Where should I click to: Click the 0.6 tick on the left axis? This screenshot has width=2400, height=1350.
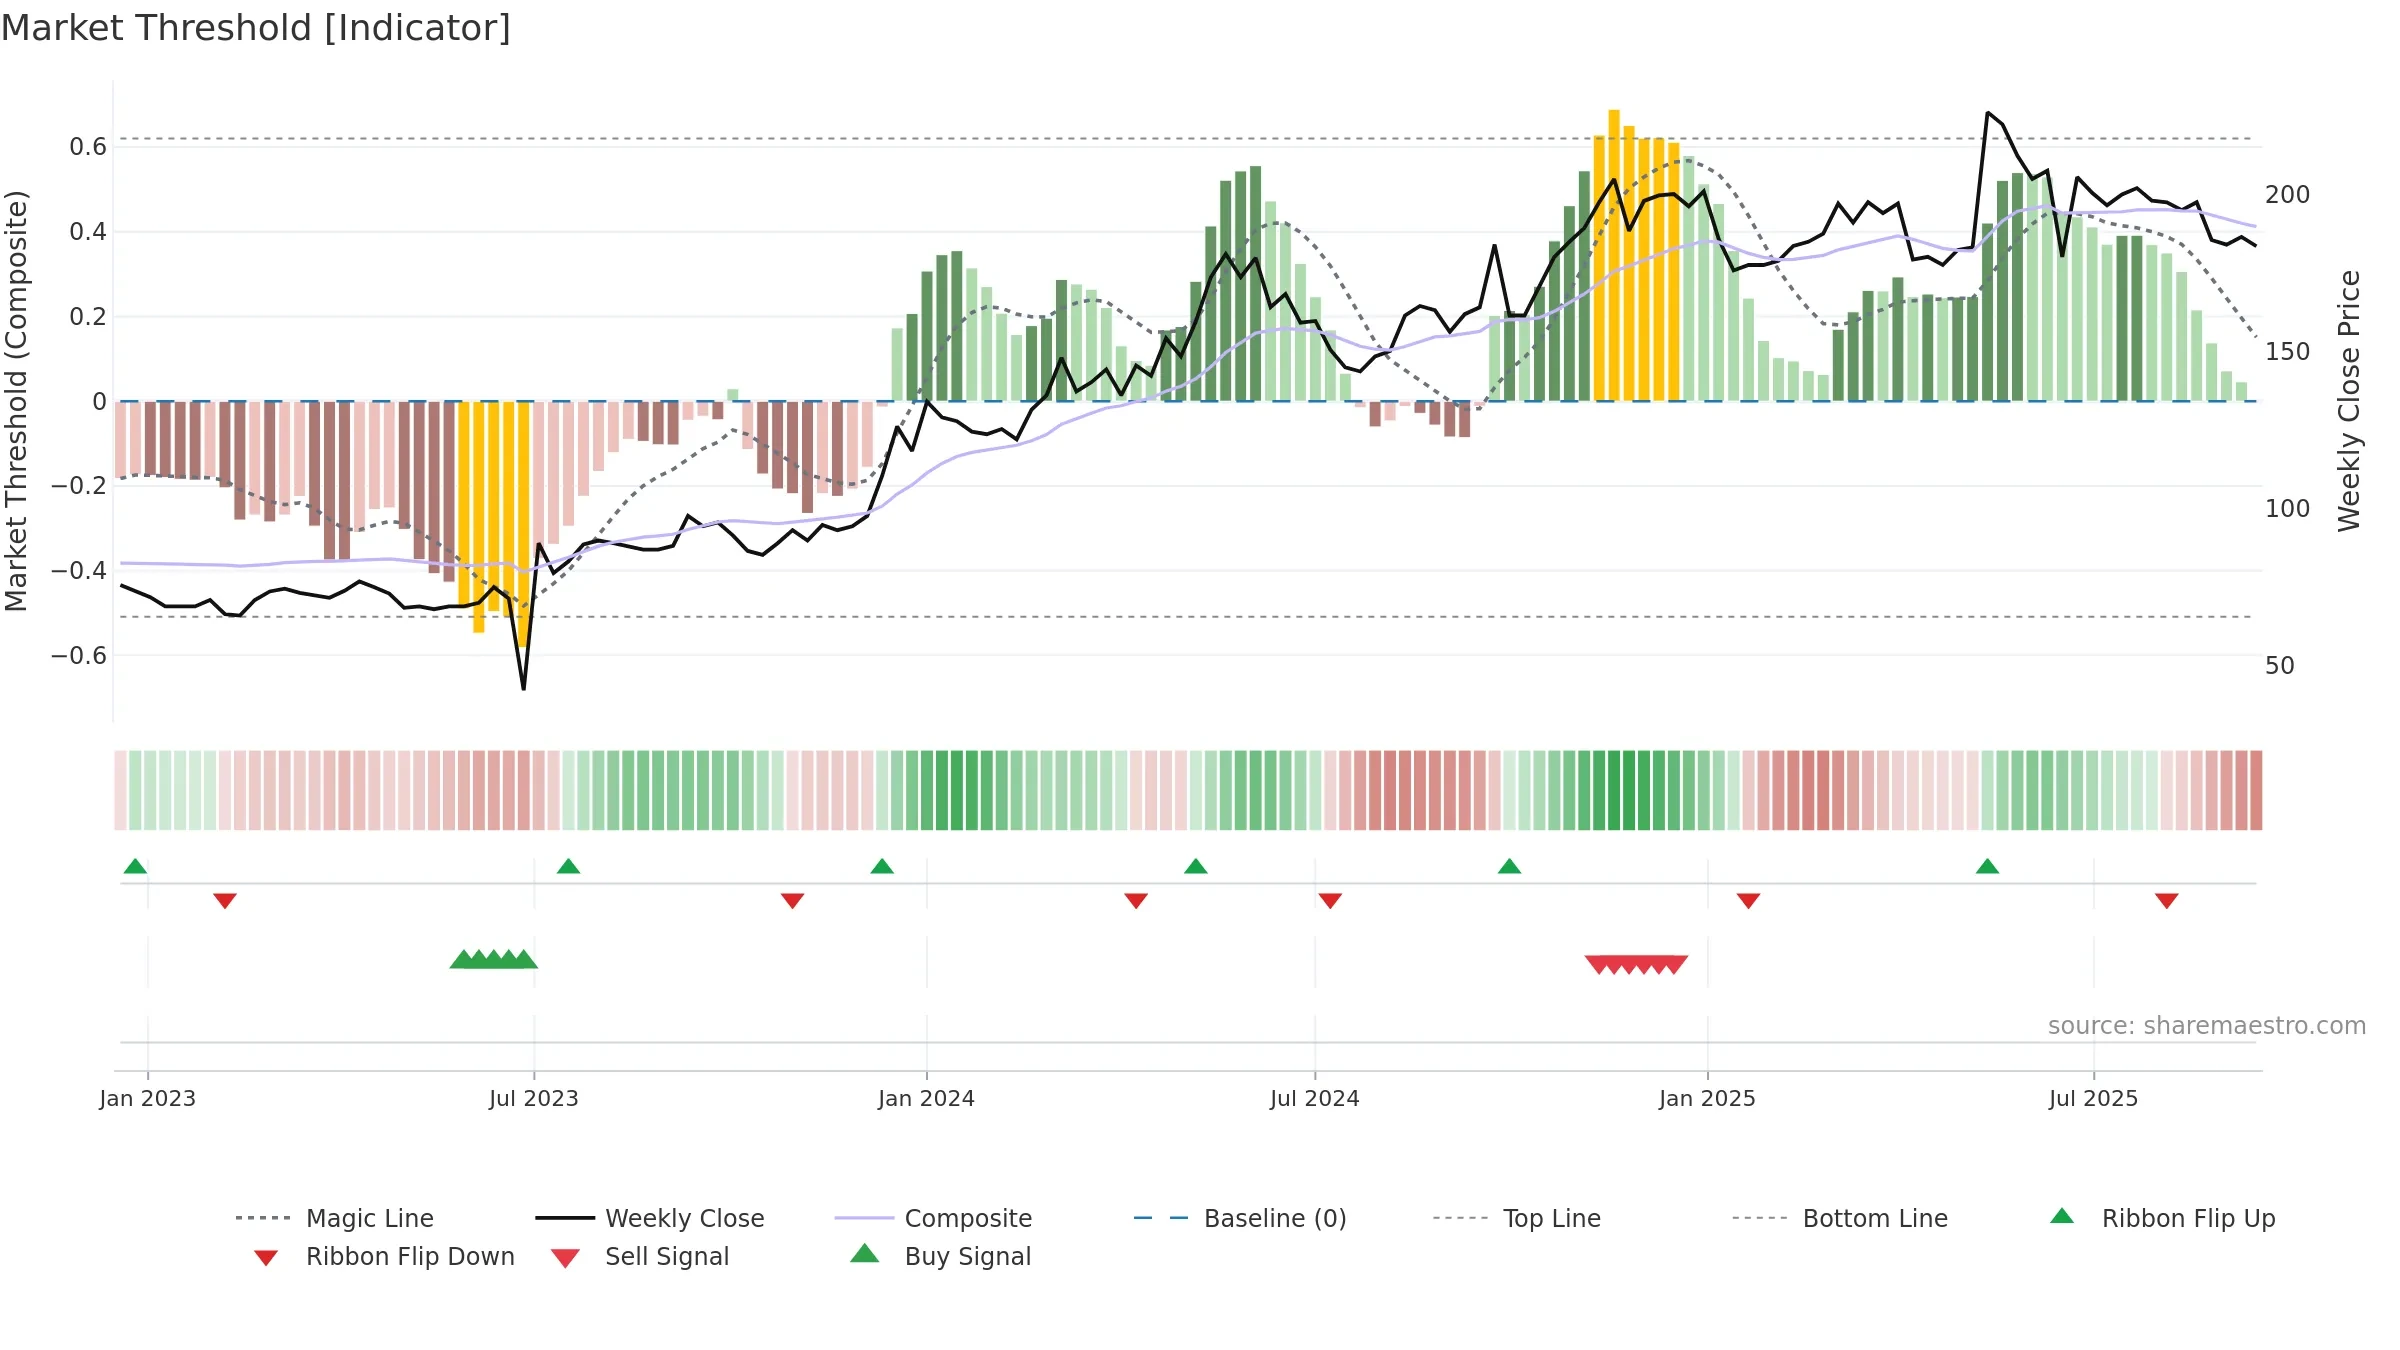pos(88,147)
